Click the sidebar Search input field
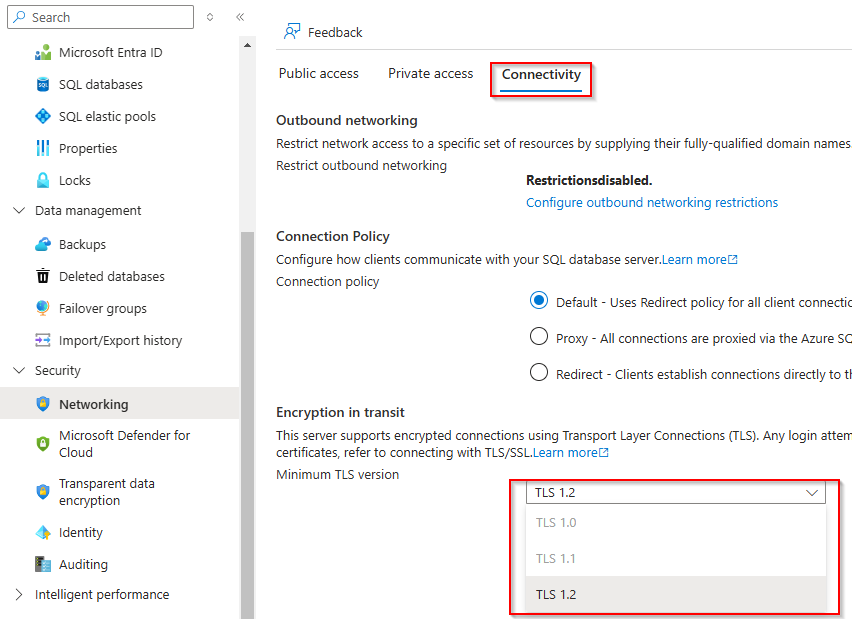Screen dimensions: 852x619 (x=101, y=17)
